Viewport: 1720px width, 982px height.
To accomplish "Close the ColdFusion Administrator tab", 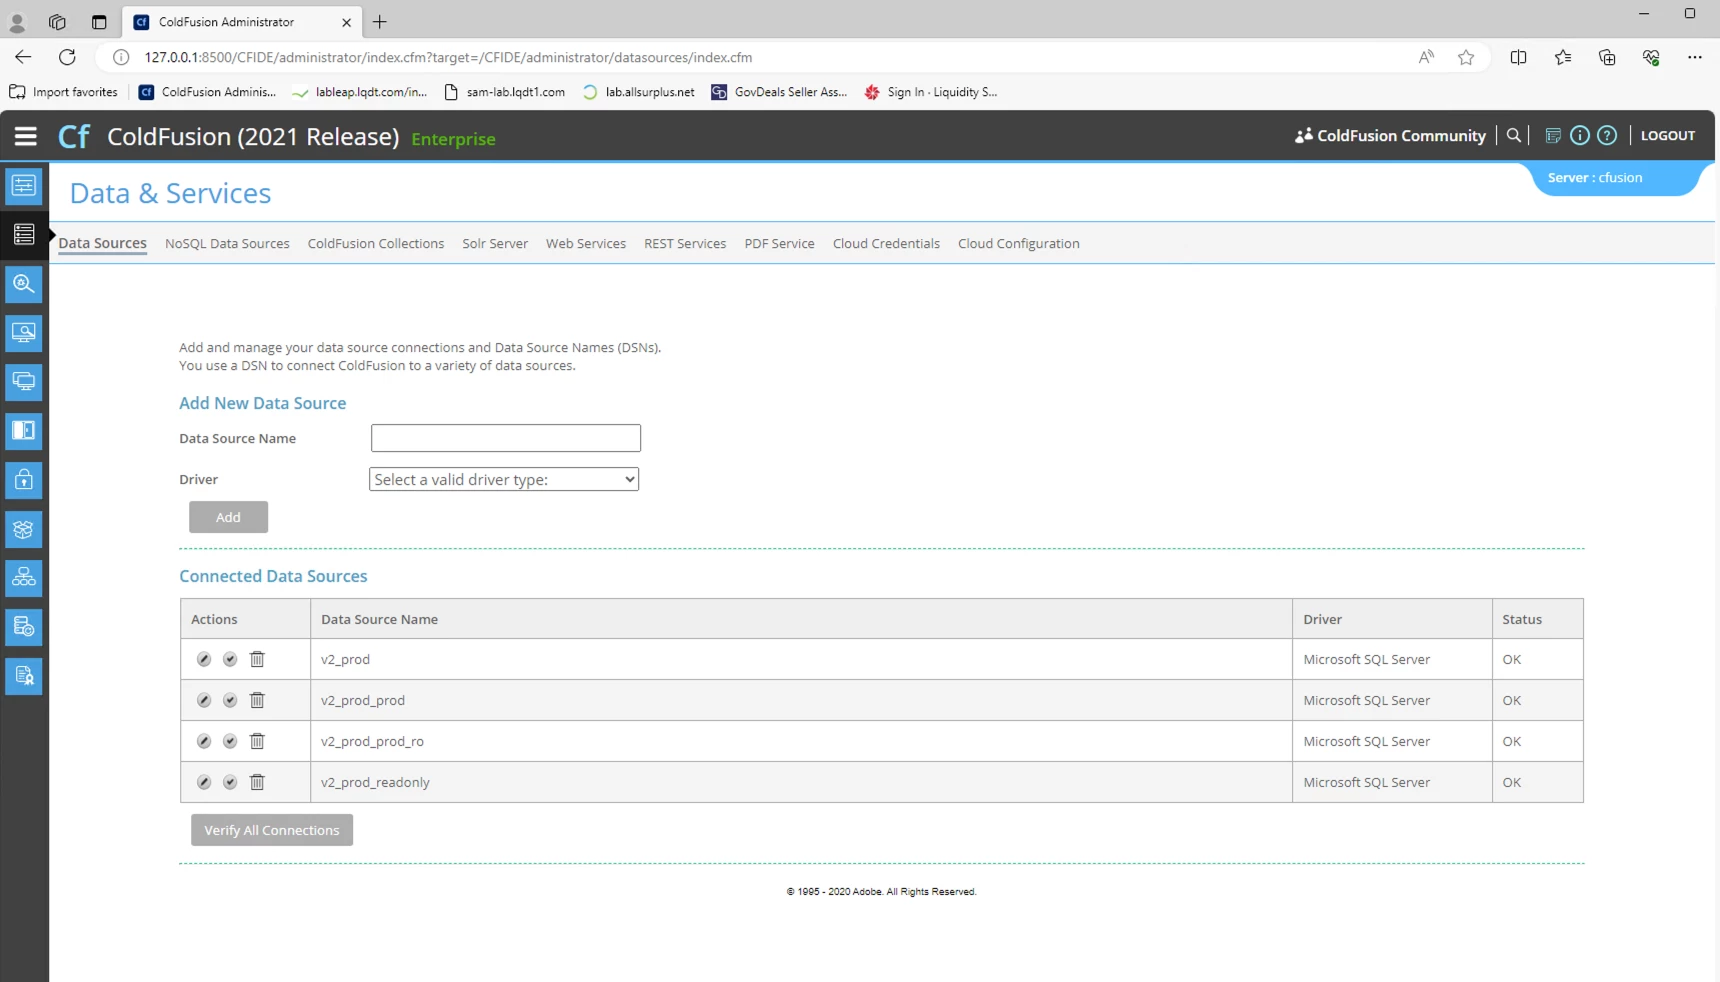I will 346,22.
